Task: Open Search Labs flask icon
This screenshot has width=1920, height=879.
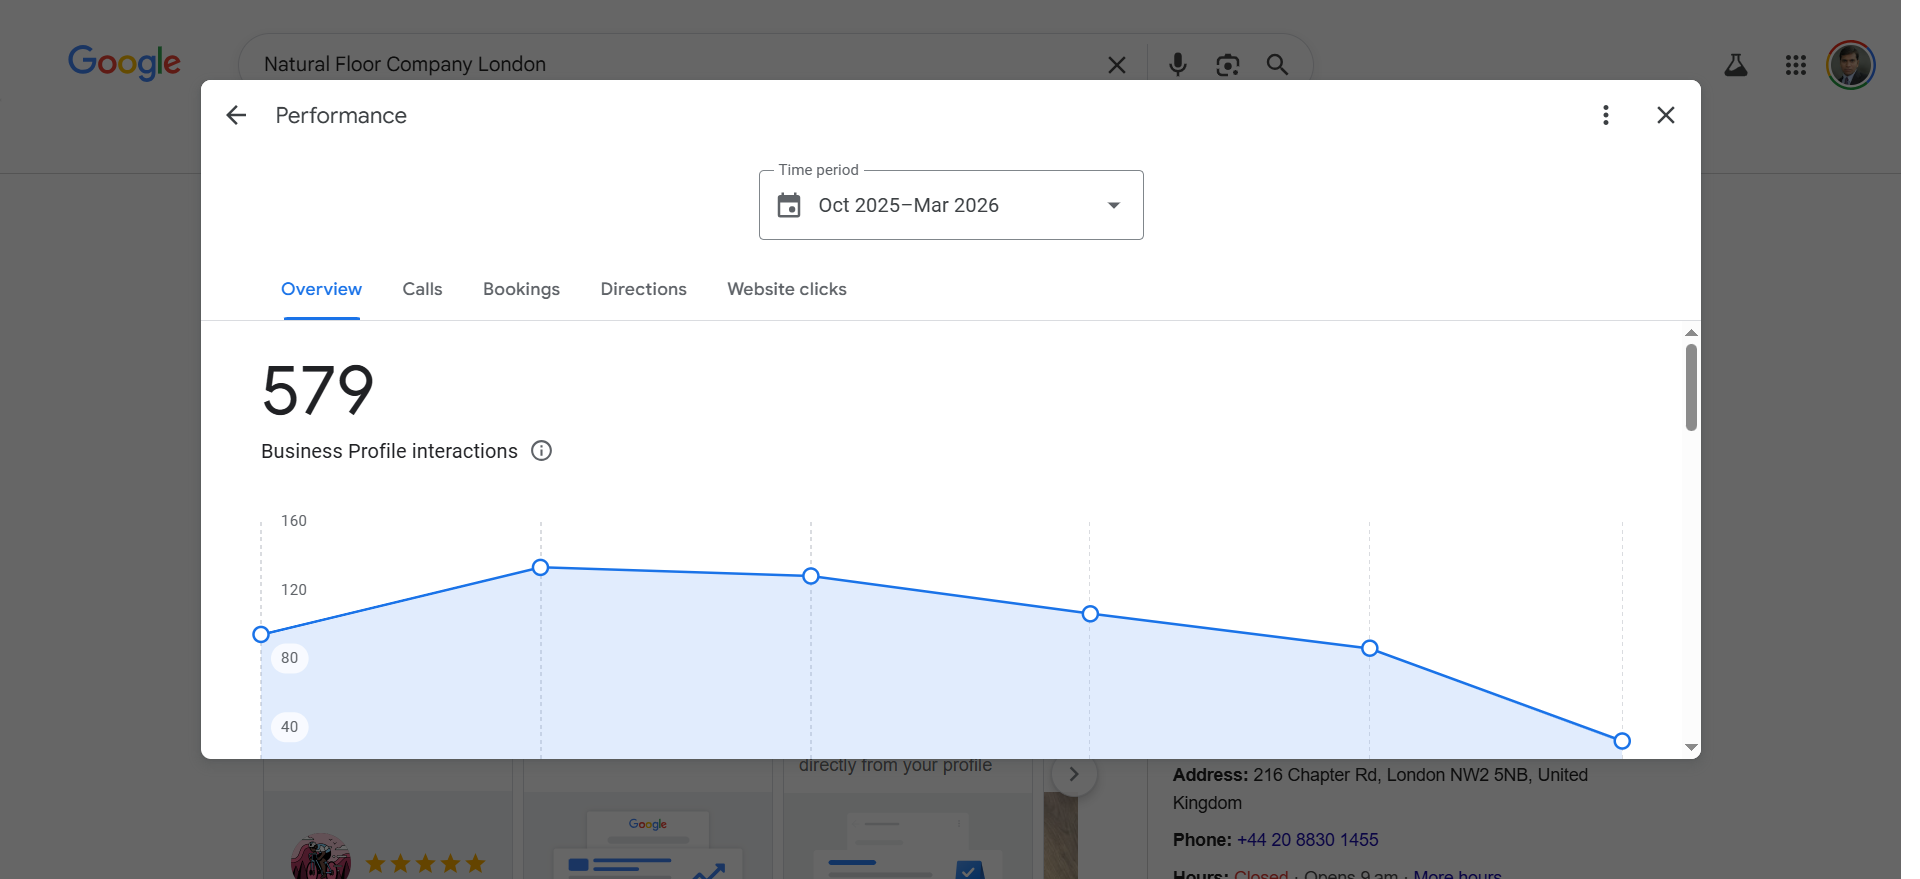Action: click(x=1736, y=65)
